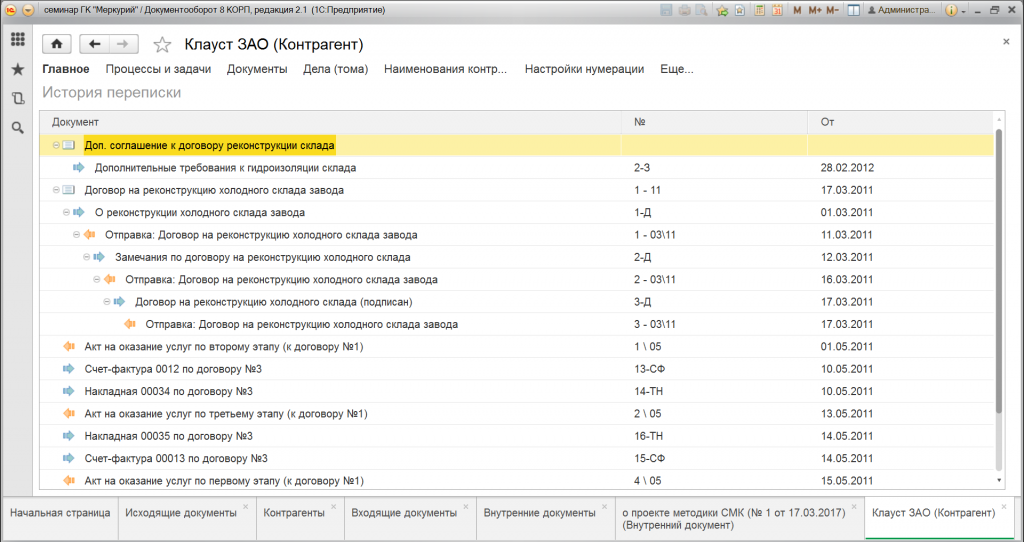
Task: Click the save diskette icon in title bar
Action: pos(666,10)
